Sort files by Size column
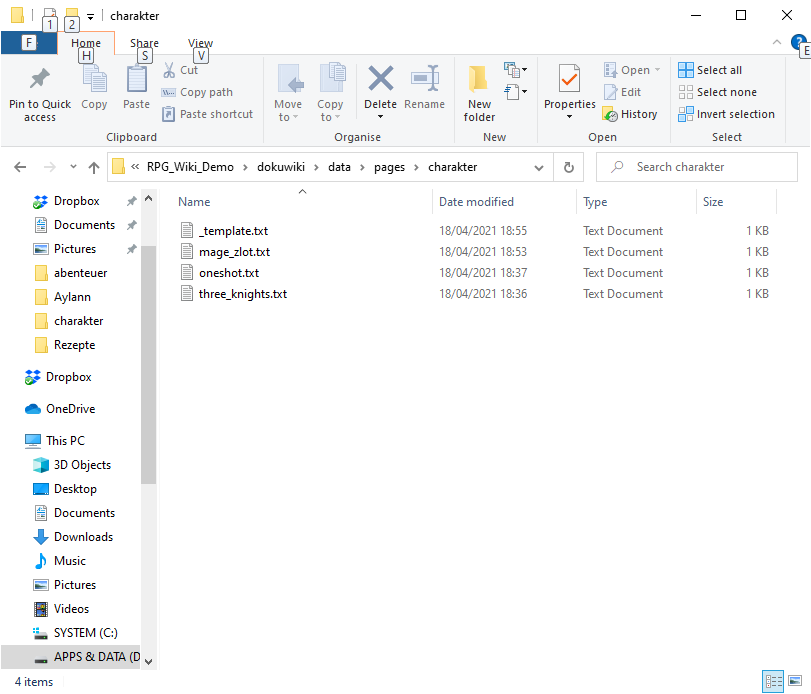Screen dimensions: 811x694 click(x=713, y=202)
